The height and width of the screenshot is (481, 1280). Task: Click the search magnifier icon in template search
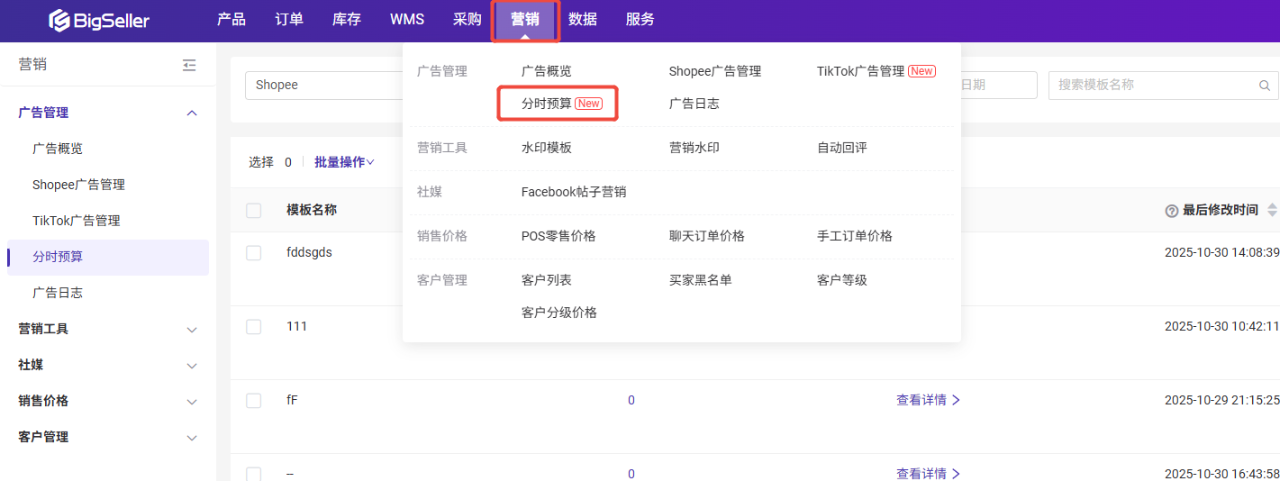point(1264,86)
